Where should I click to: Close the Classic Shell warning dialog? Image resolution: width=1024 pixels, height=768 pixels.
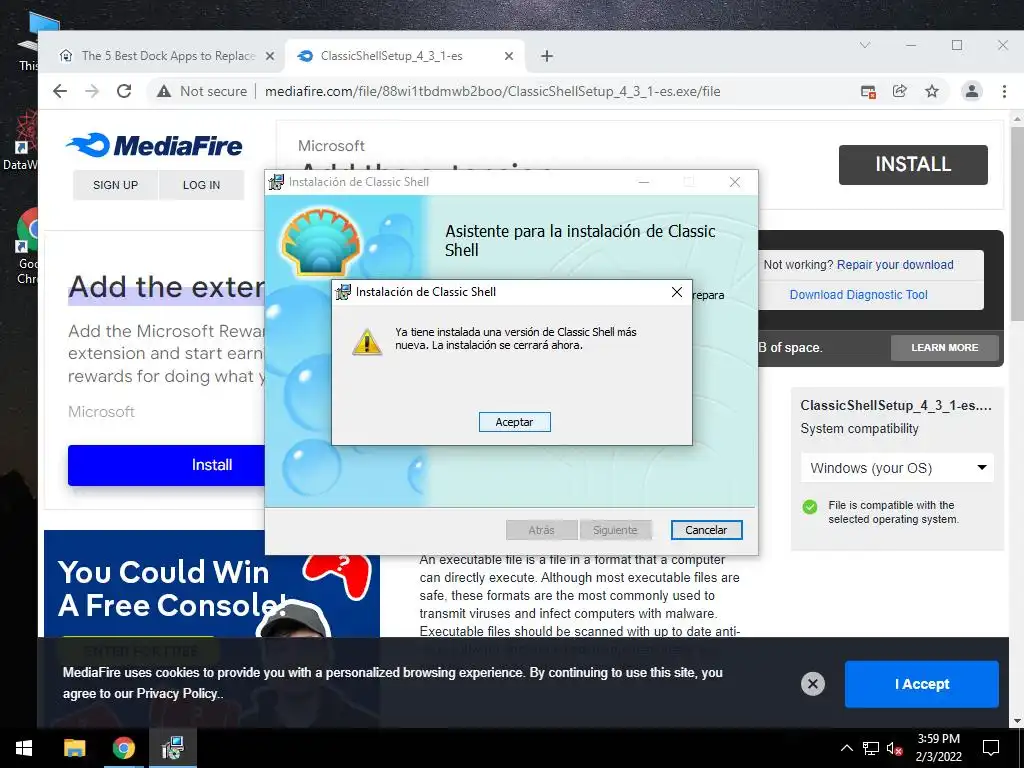pos(677,292)
